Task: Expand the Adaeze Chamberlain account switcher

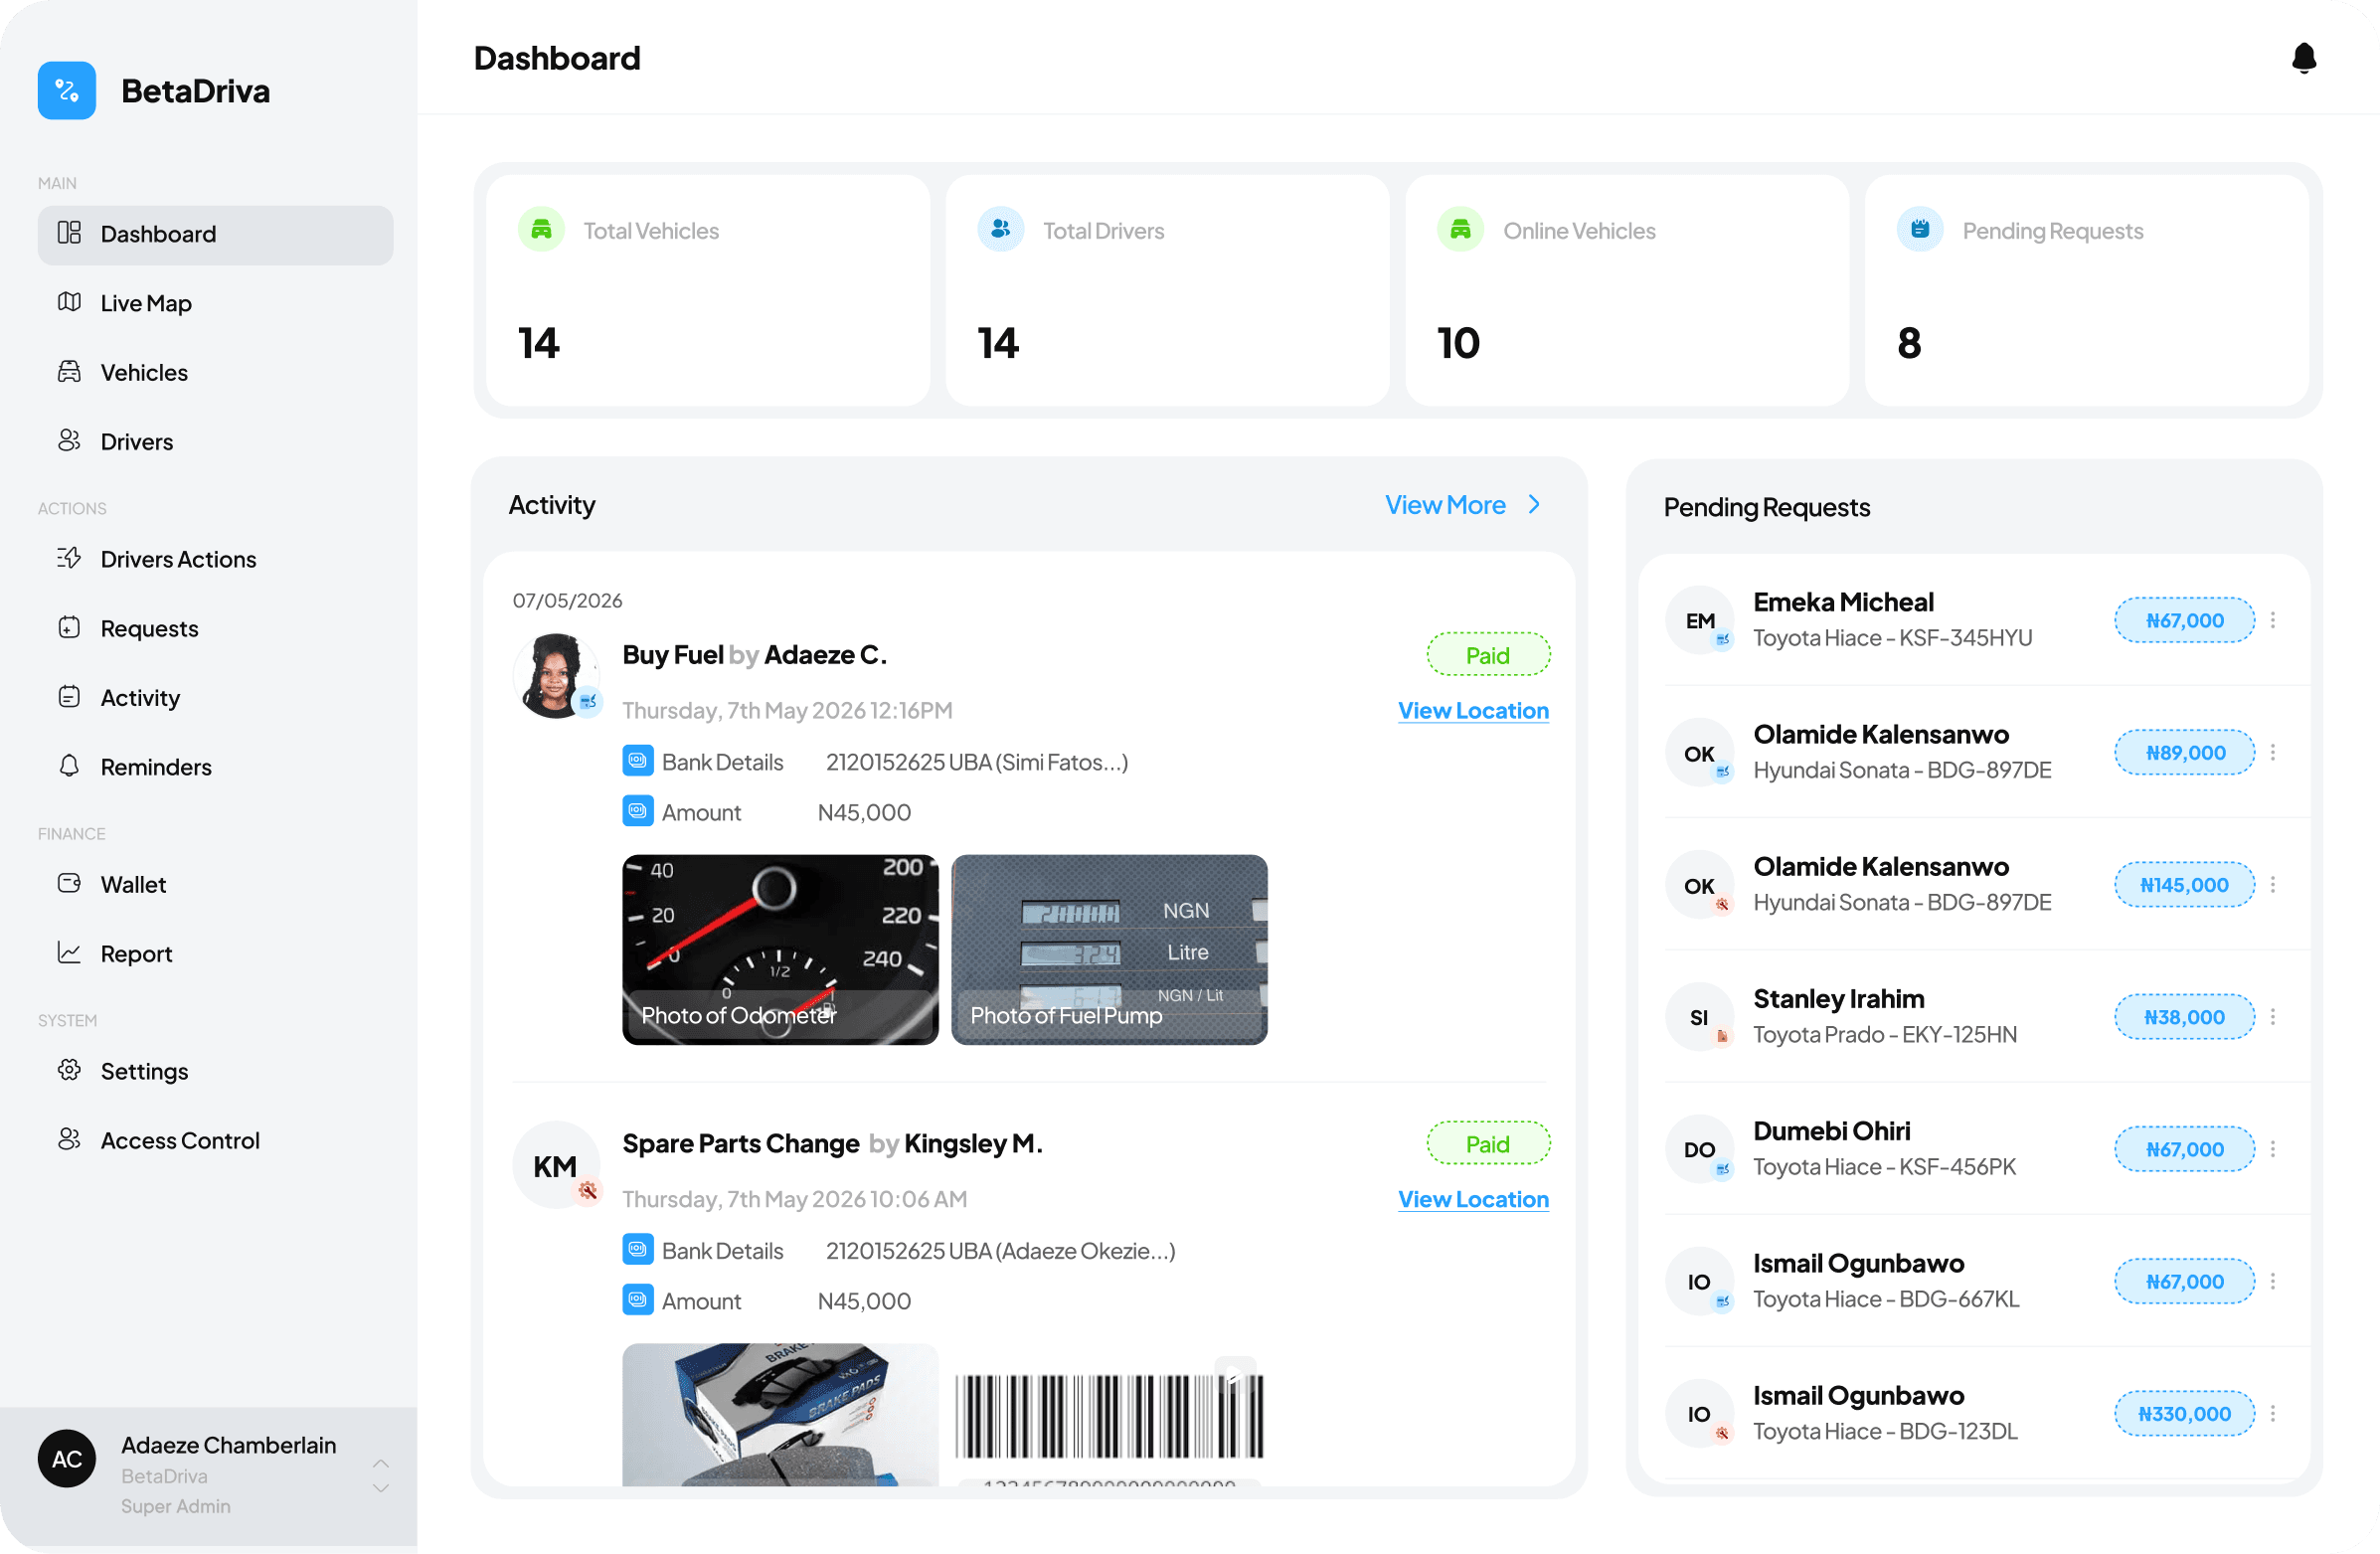Action: pyautogui.click(x=381, y=1476)
